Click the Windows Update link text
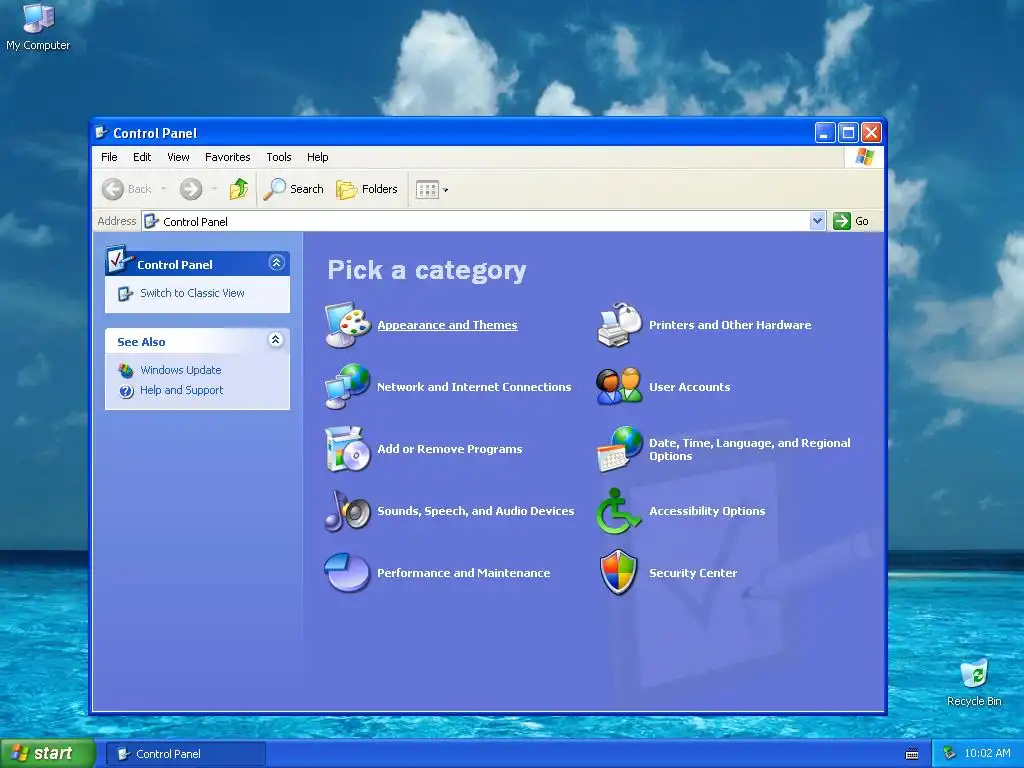Screen dimensions: 1024x768 click(181, 370)
